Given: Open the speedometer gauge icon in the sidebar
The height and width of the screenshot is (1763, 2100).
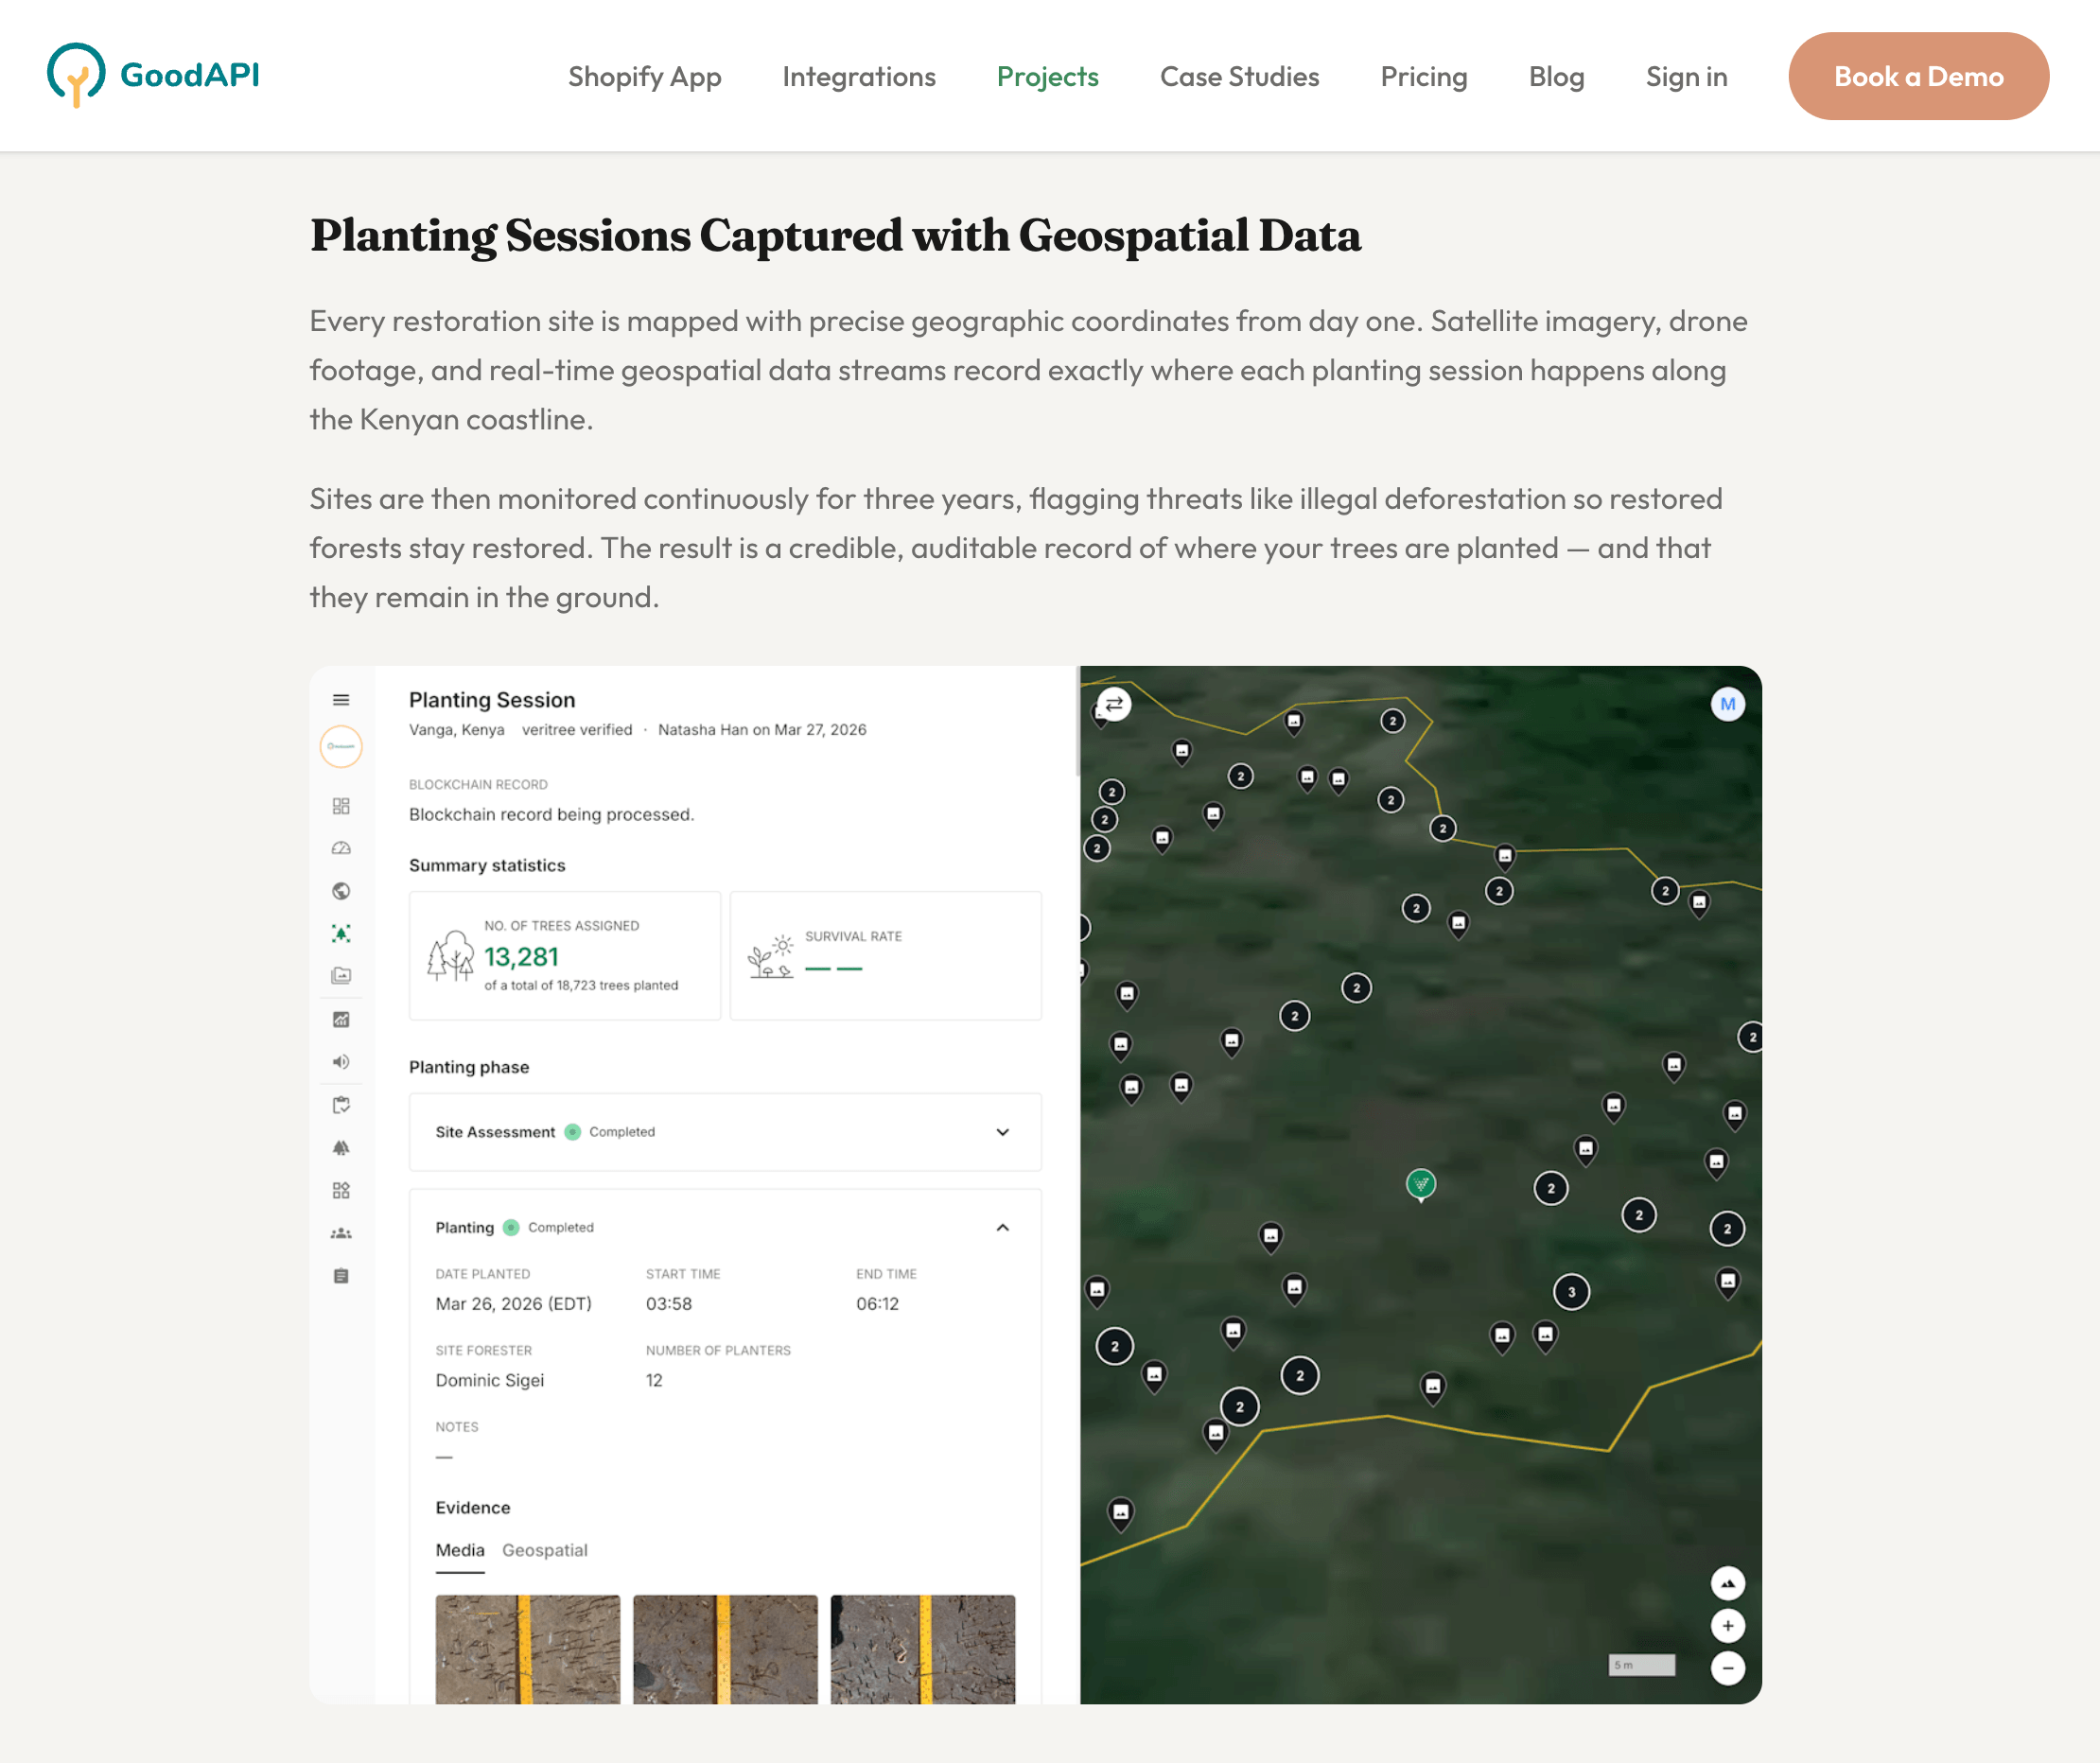Looking at the screenshot, I should tap(341, 848).
